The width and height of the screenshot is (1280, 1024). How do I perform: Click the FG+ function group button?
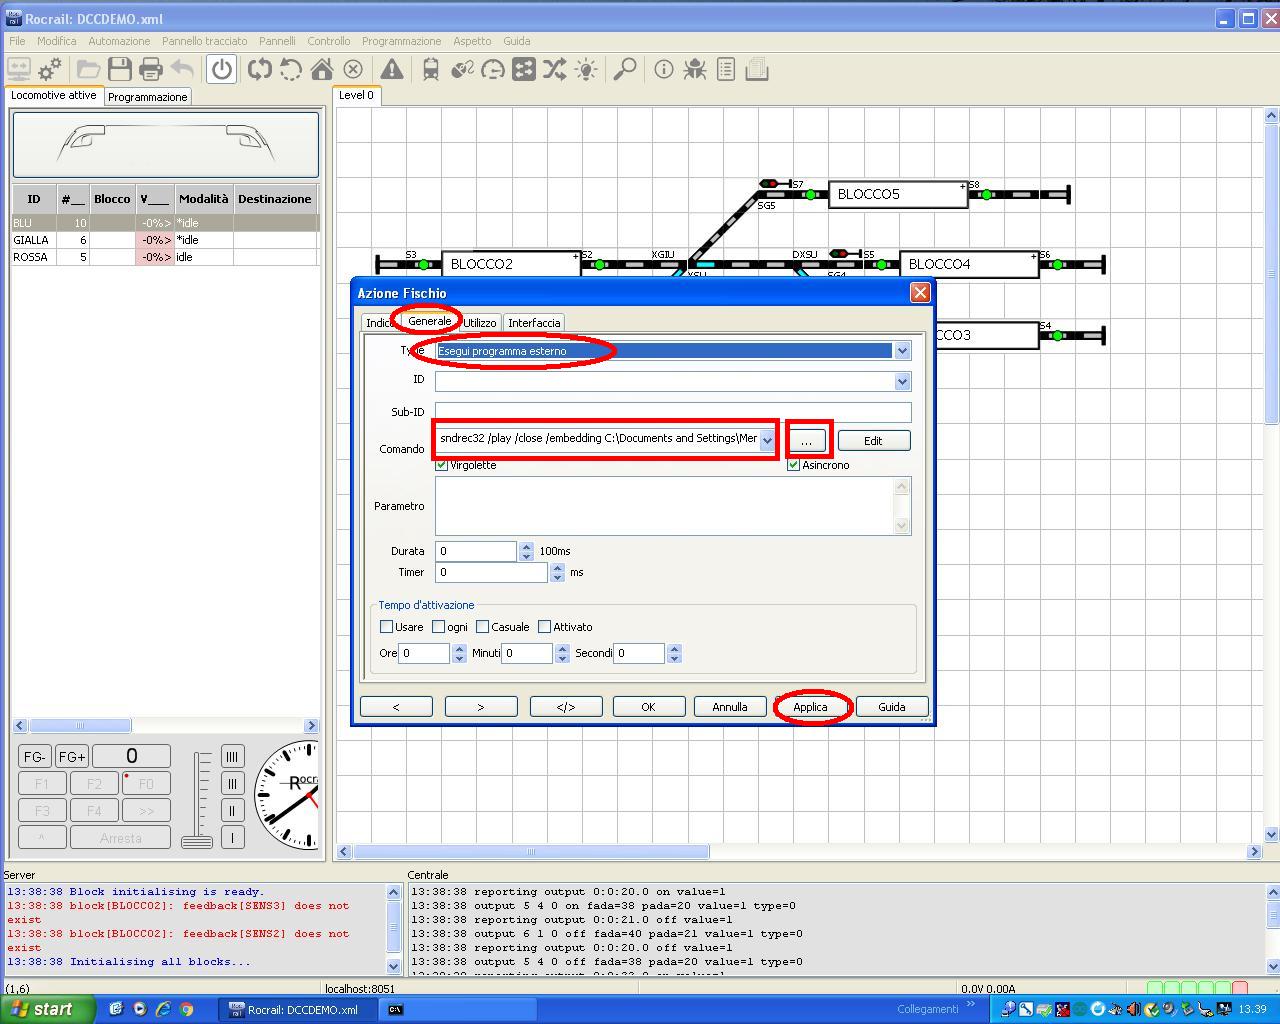click(x=71, y=757)
